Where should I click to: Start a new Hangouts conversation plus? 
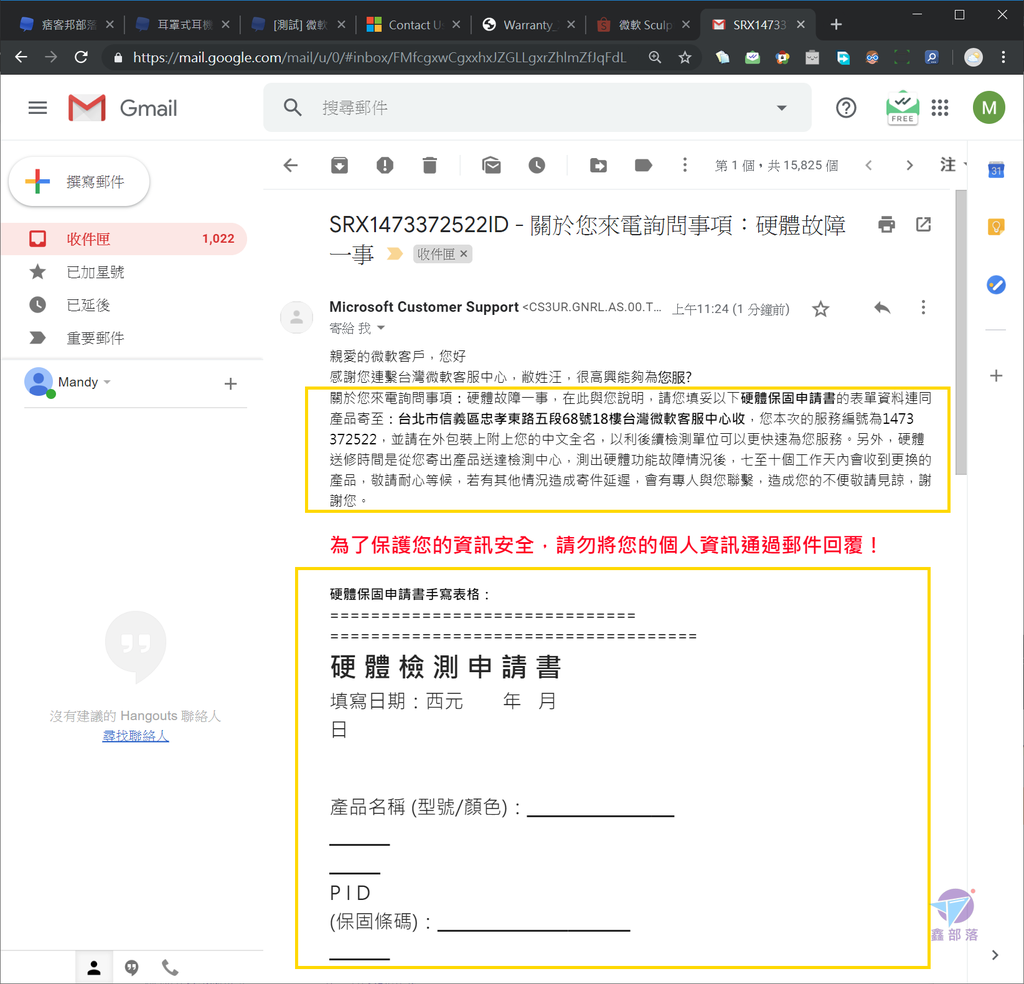[230, 384]
